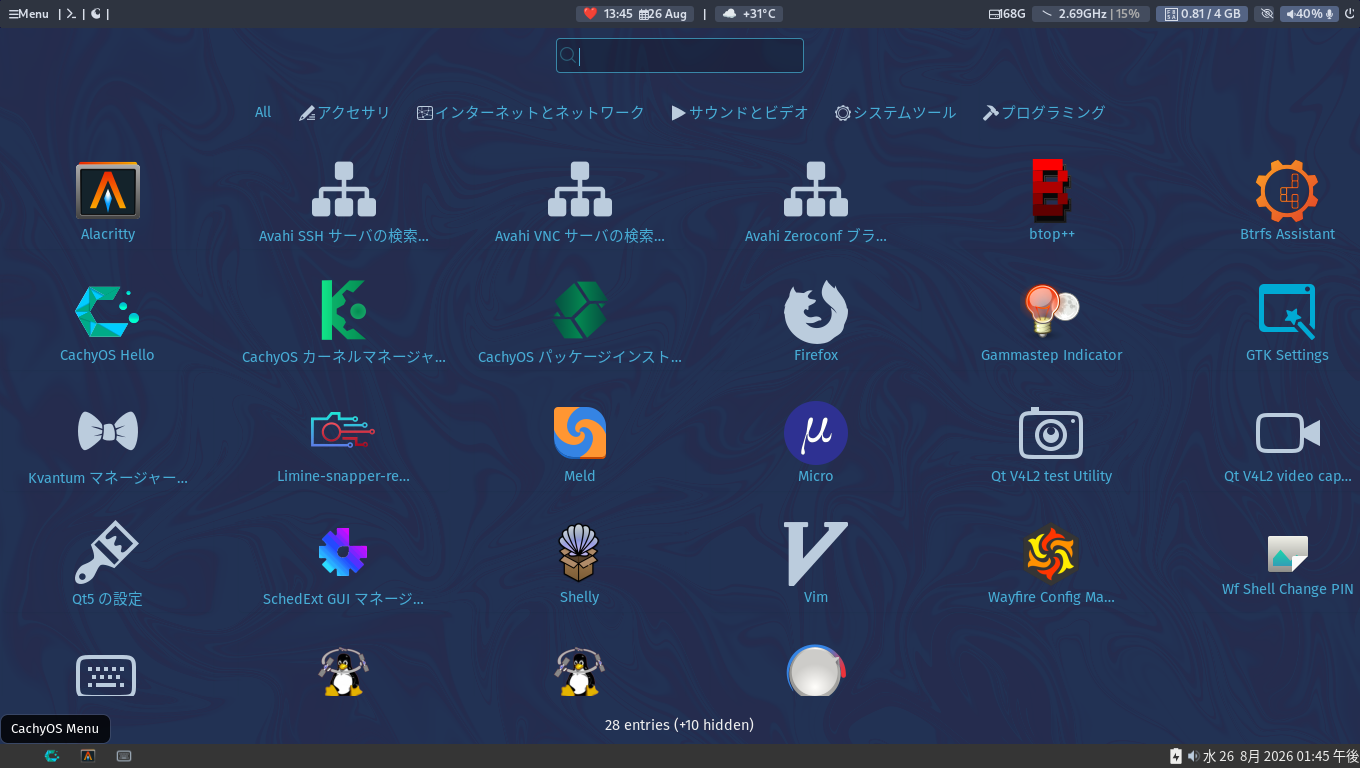Toggle the moon night-mode icon
The width and height of the screenshot is (1360, 768).
(x=96, y=14)
